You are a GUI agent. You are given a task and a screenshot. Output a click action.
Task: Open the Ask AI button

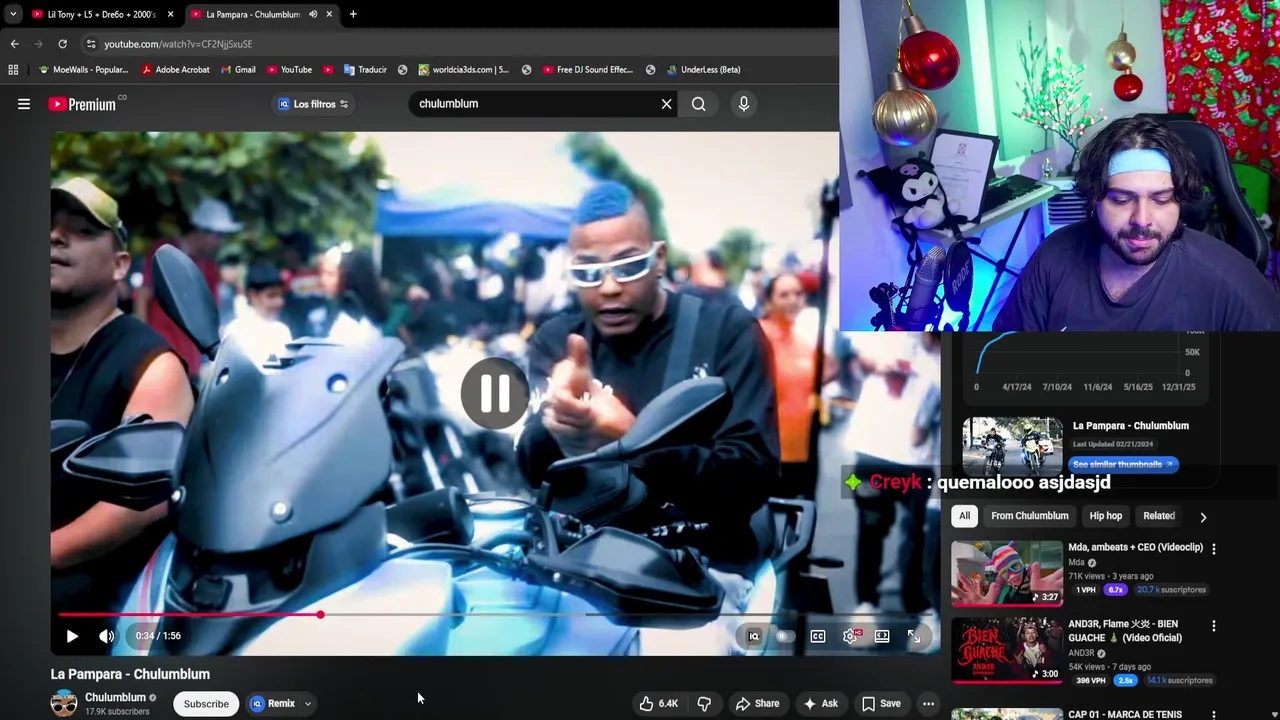pos(820,704)
